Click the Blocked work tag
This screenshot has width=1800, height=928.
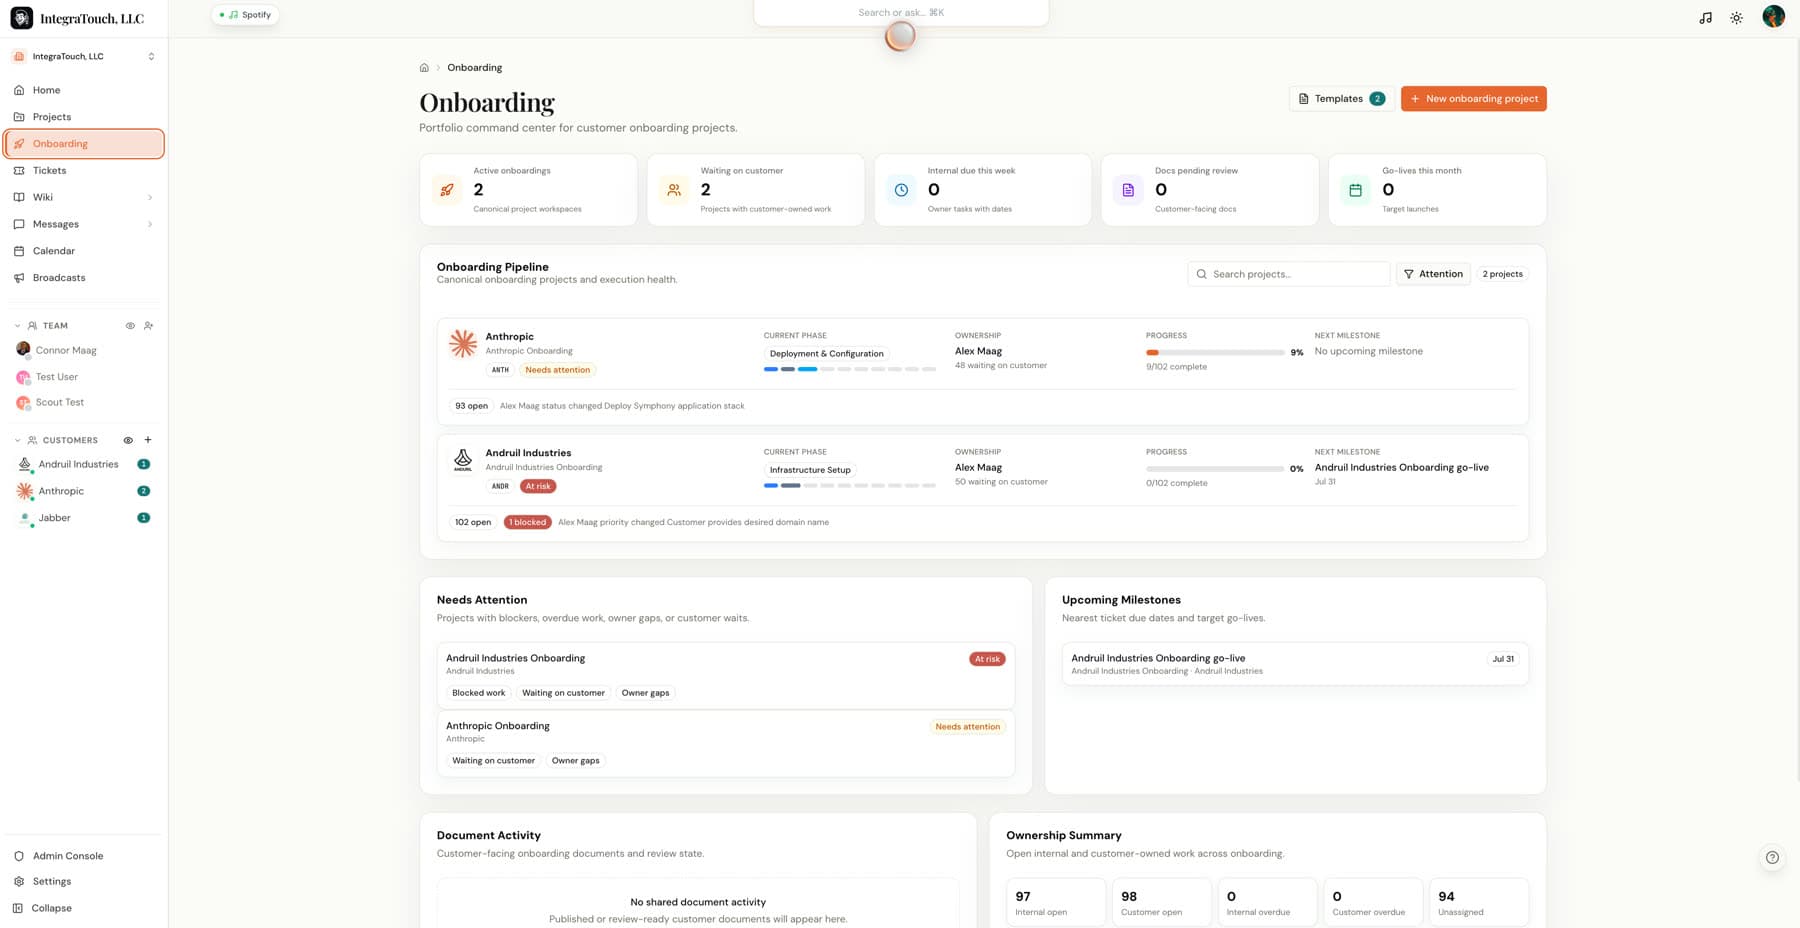(x=479, y=693)
